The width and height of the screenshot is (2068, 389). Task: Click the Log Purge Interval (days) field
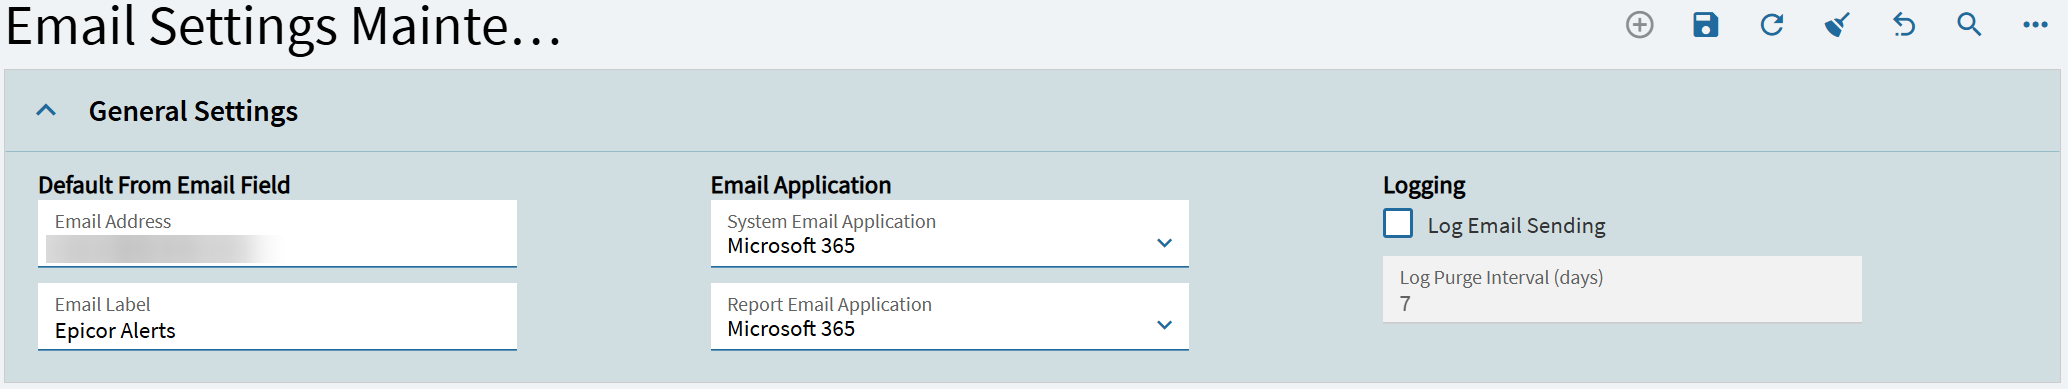[x=1622, y=290]
